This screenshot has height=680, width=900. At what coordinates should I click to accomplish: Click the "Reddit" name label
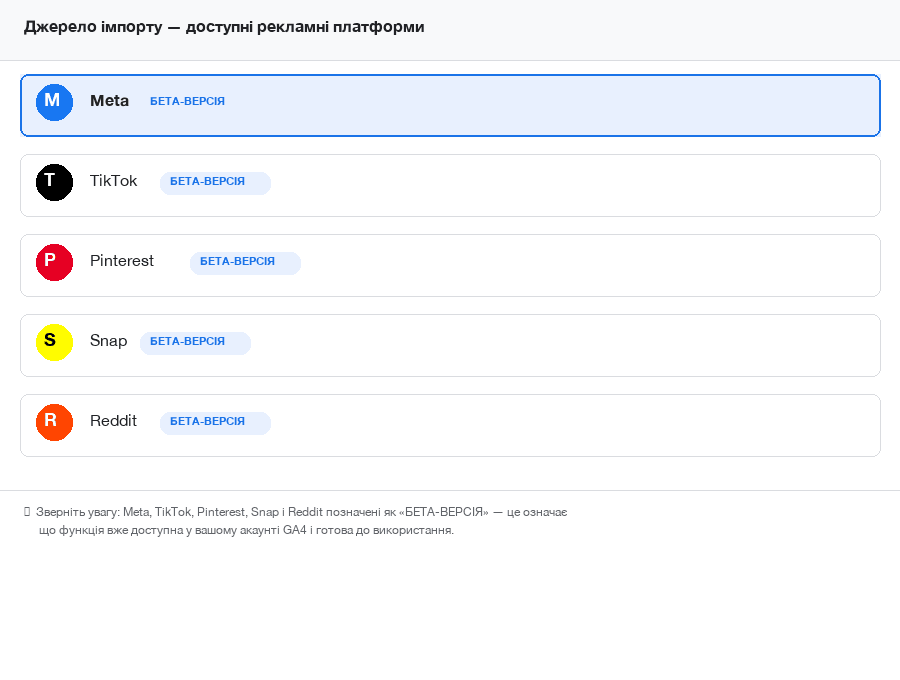(114, 421)
